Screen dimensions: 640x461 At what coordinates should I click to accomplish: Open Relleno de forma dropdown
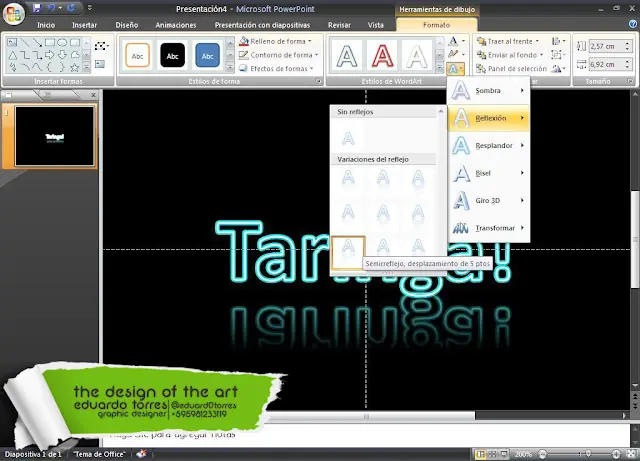point(276,41)
